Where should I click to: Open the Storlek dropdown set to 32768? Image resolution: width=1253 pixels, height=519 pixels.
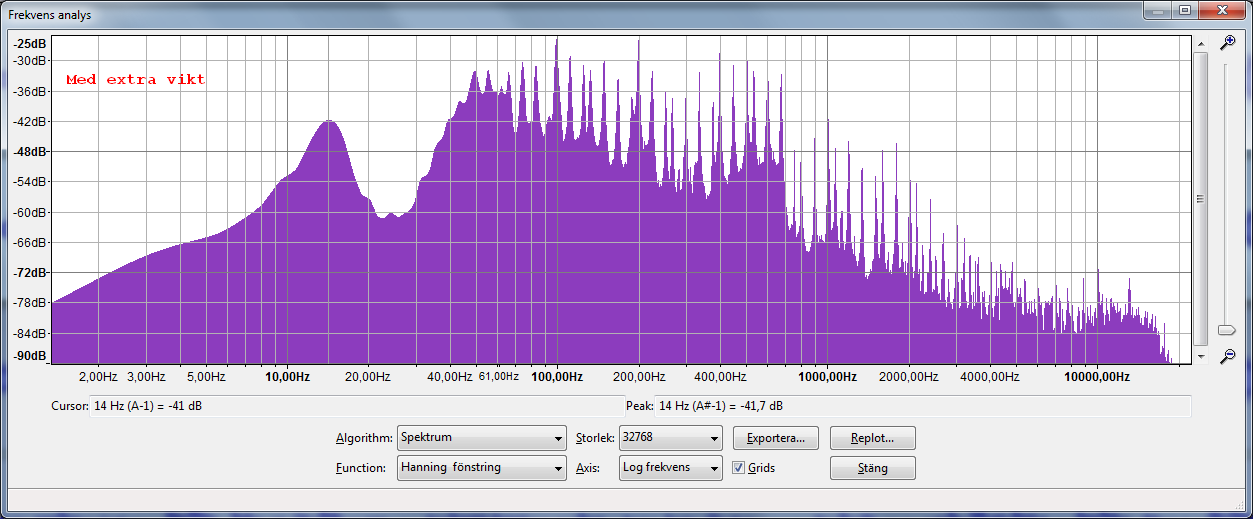pyautogui.click(x=669, y=438)
